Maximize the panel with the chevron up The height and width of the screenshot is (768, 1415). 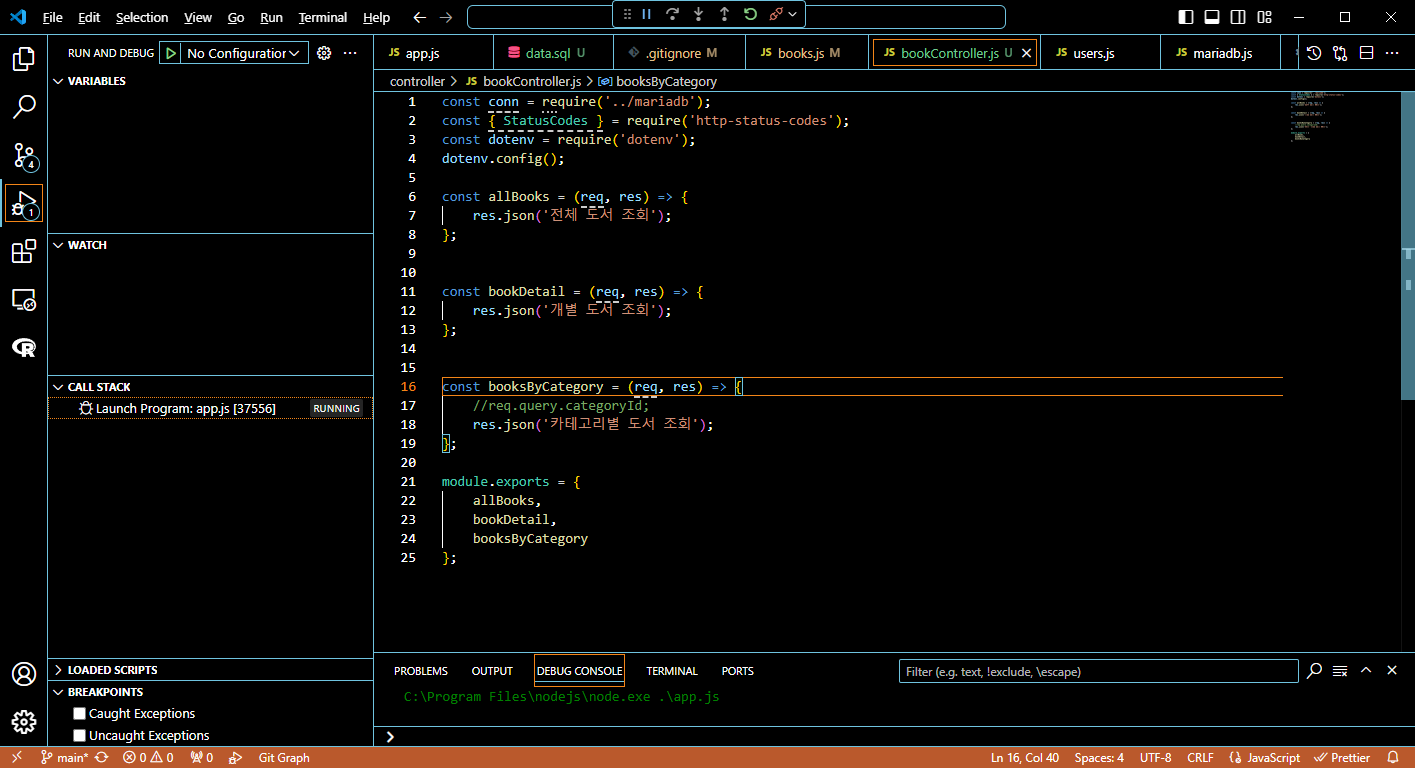[1366, 670]
